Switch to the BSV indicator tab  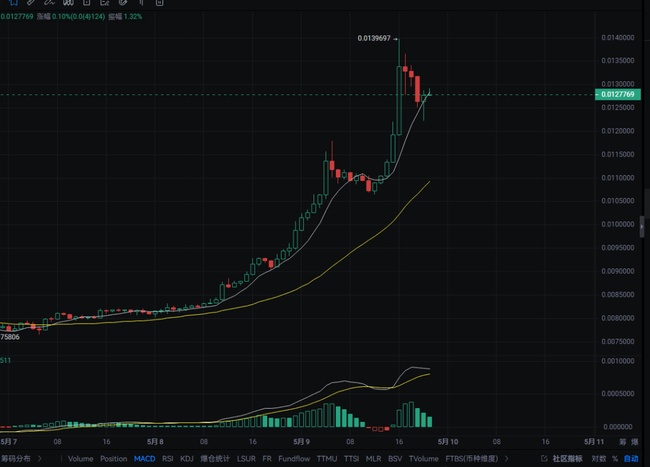tap(395, 459)
